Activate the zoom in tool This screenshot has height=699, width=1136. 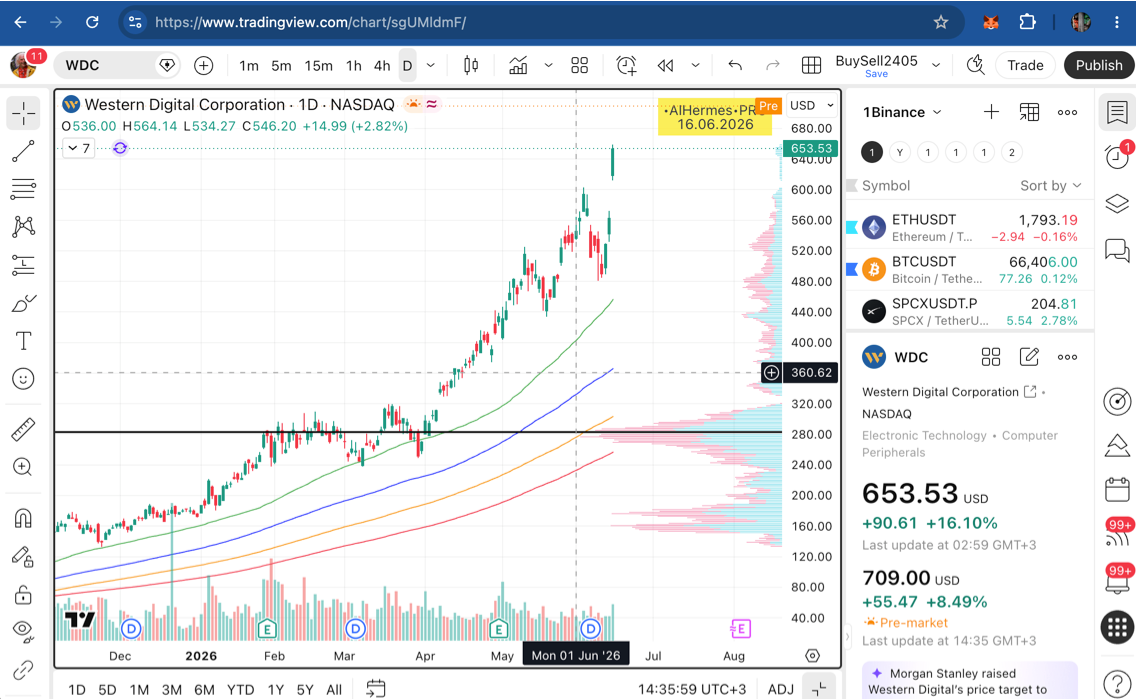tap(23, 467)
